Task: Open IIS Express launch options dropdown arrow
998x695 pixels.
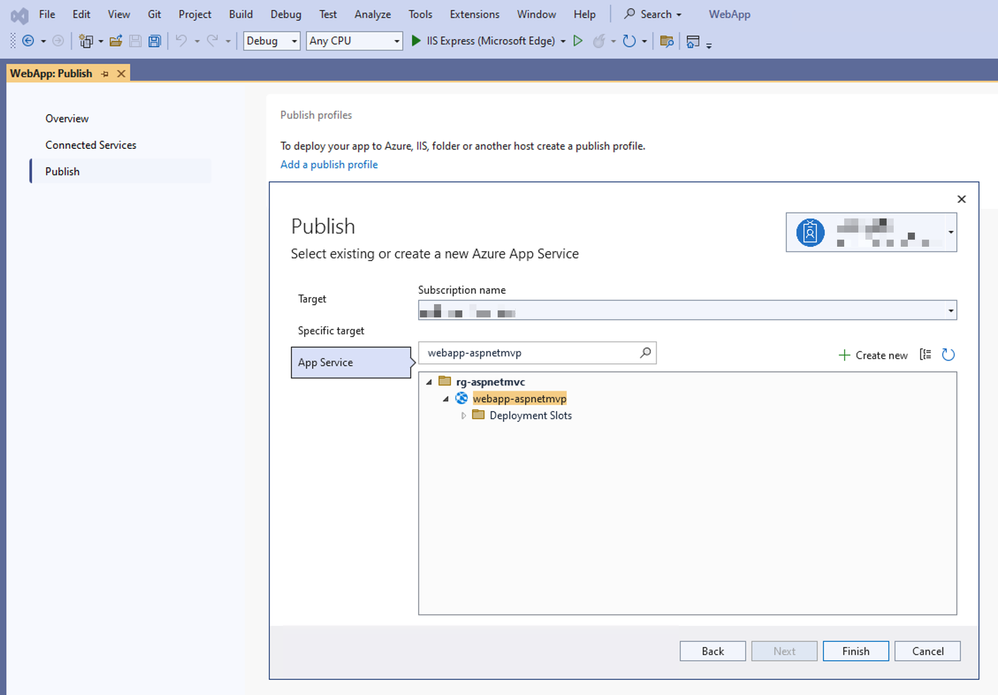Action: pyautogui.click(x=563, y=41)
